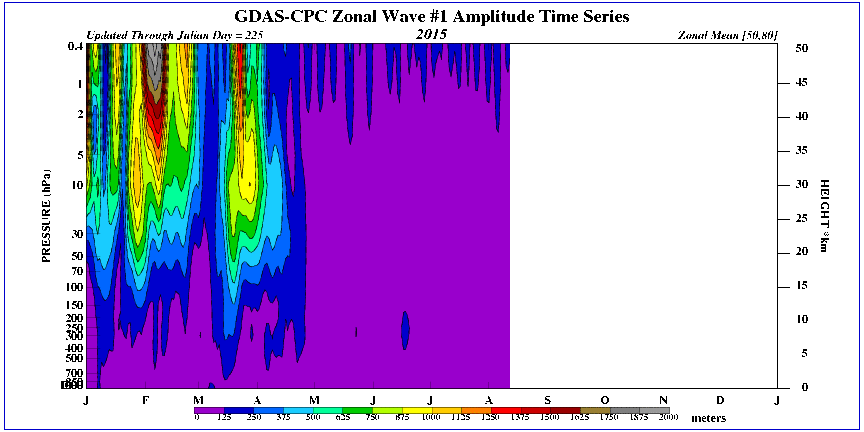The width and height of the screenshot is (864, 432).
Task: Click the '70' hPa pressure axis tick
Action: pos(77,271)
